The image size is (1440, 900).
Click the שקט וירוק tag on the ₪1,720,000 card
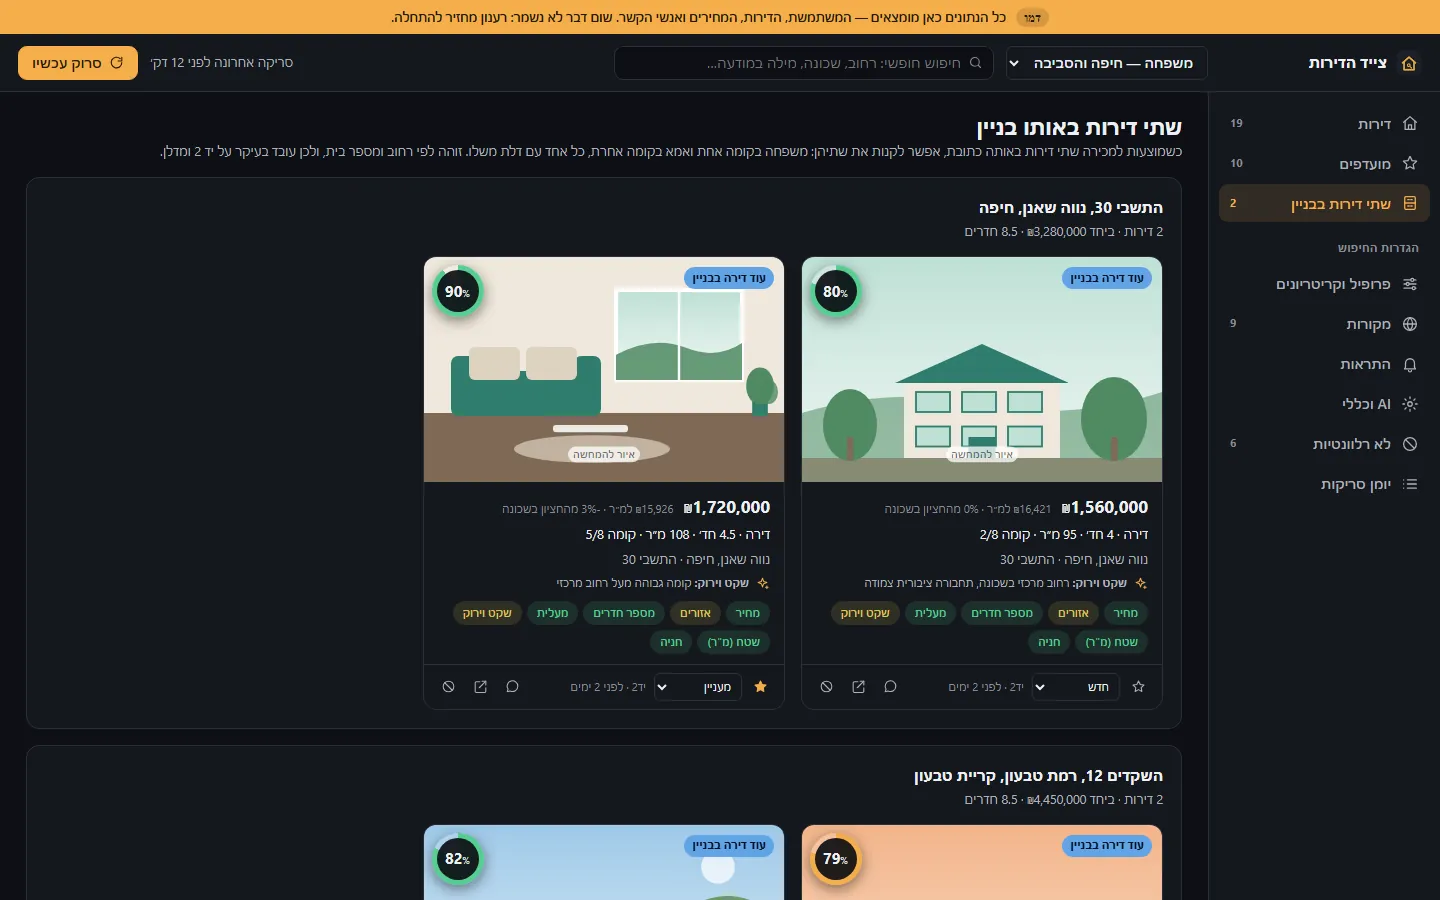click(x=487, y=613)
